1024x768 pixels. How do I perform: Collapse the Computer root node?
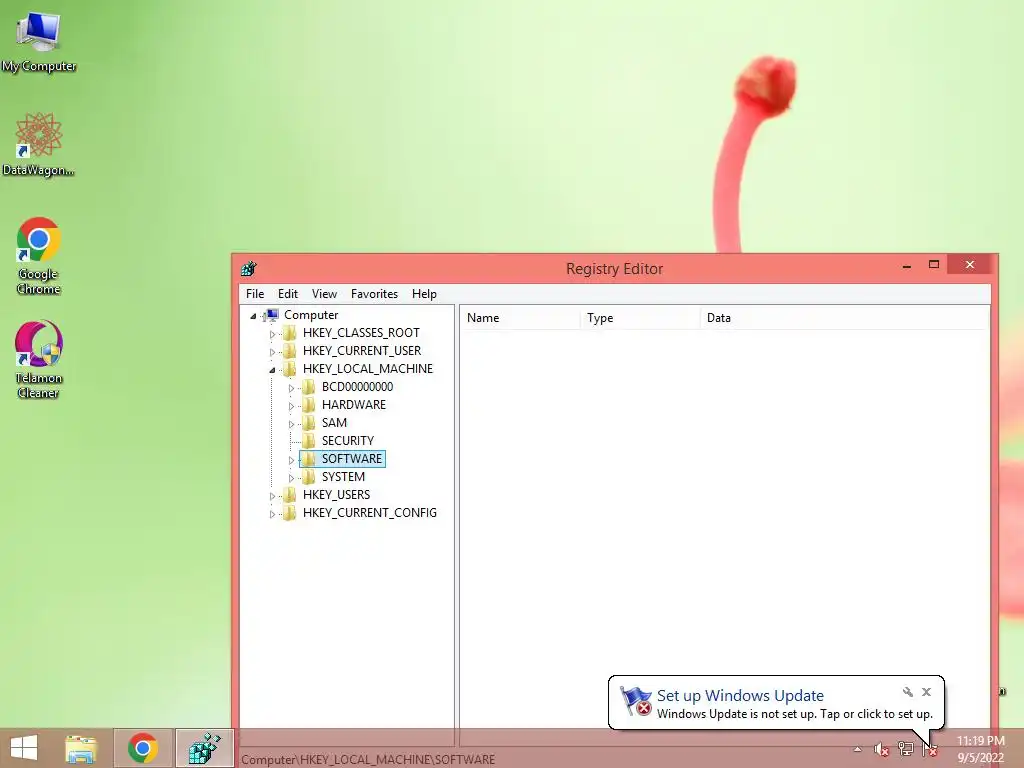253,316
